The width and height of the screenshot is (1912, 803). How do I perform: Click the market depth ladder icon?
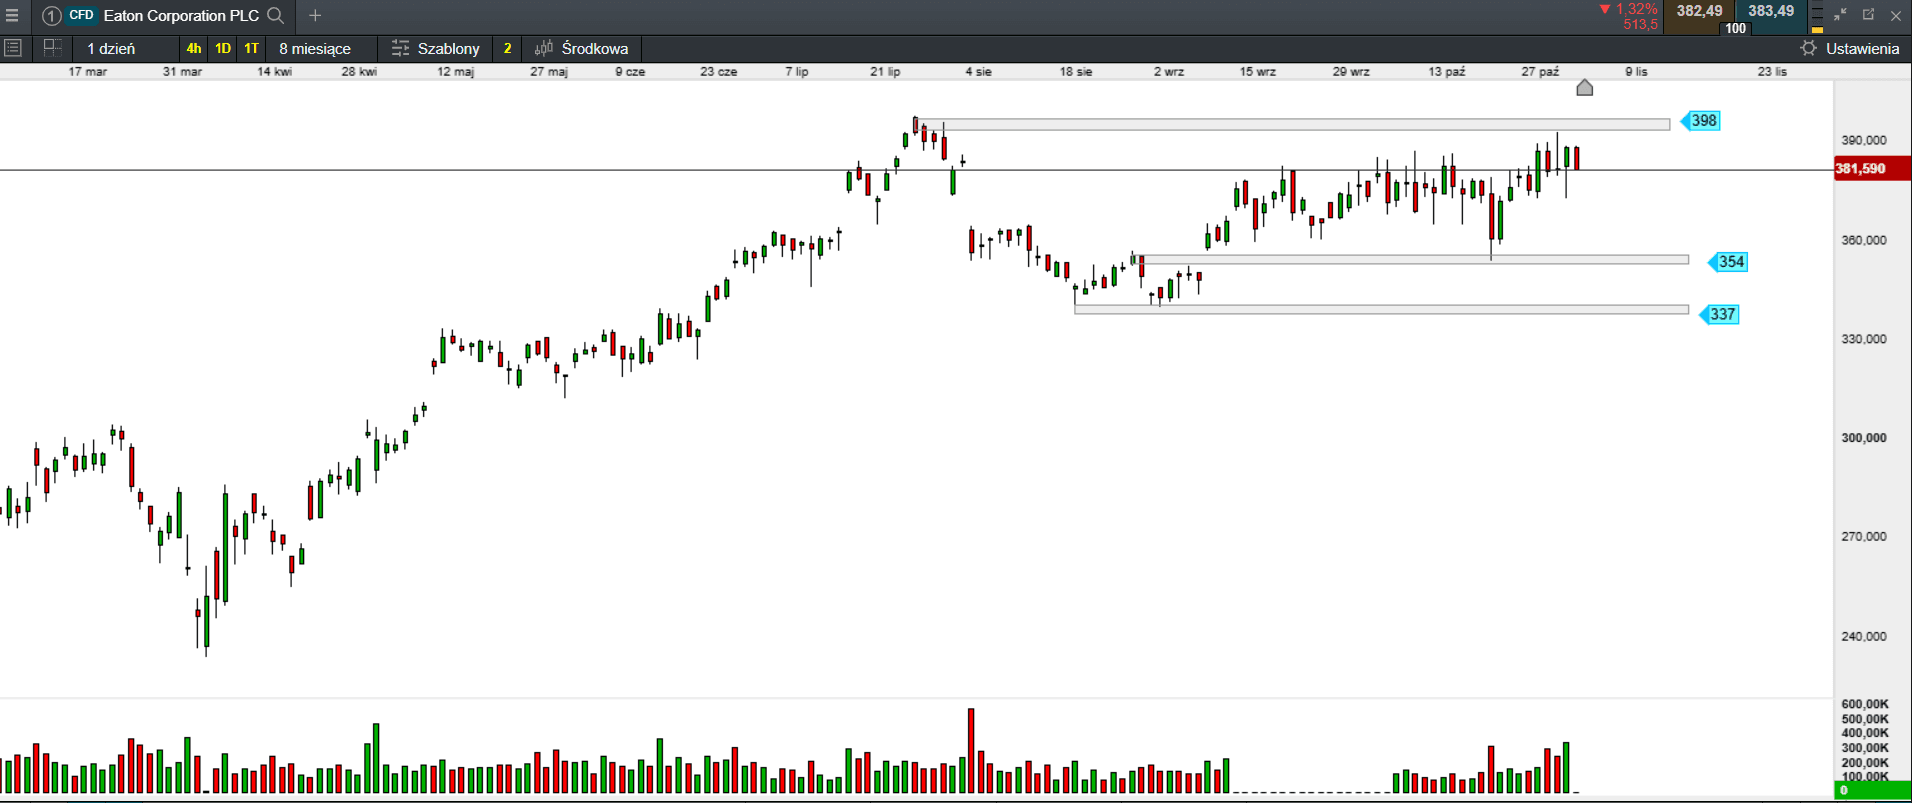[1817, 17]
